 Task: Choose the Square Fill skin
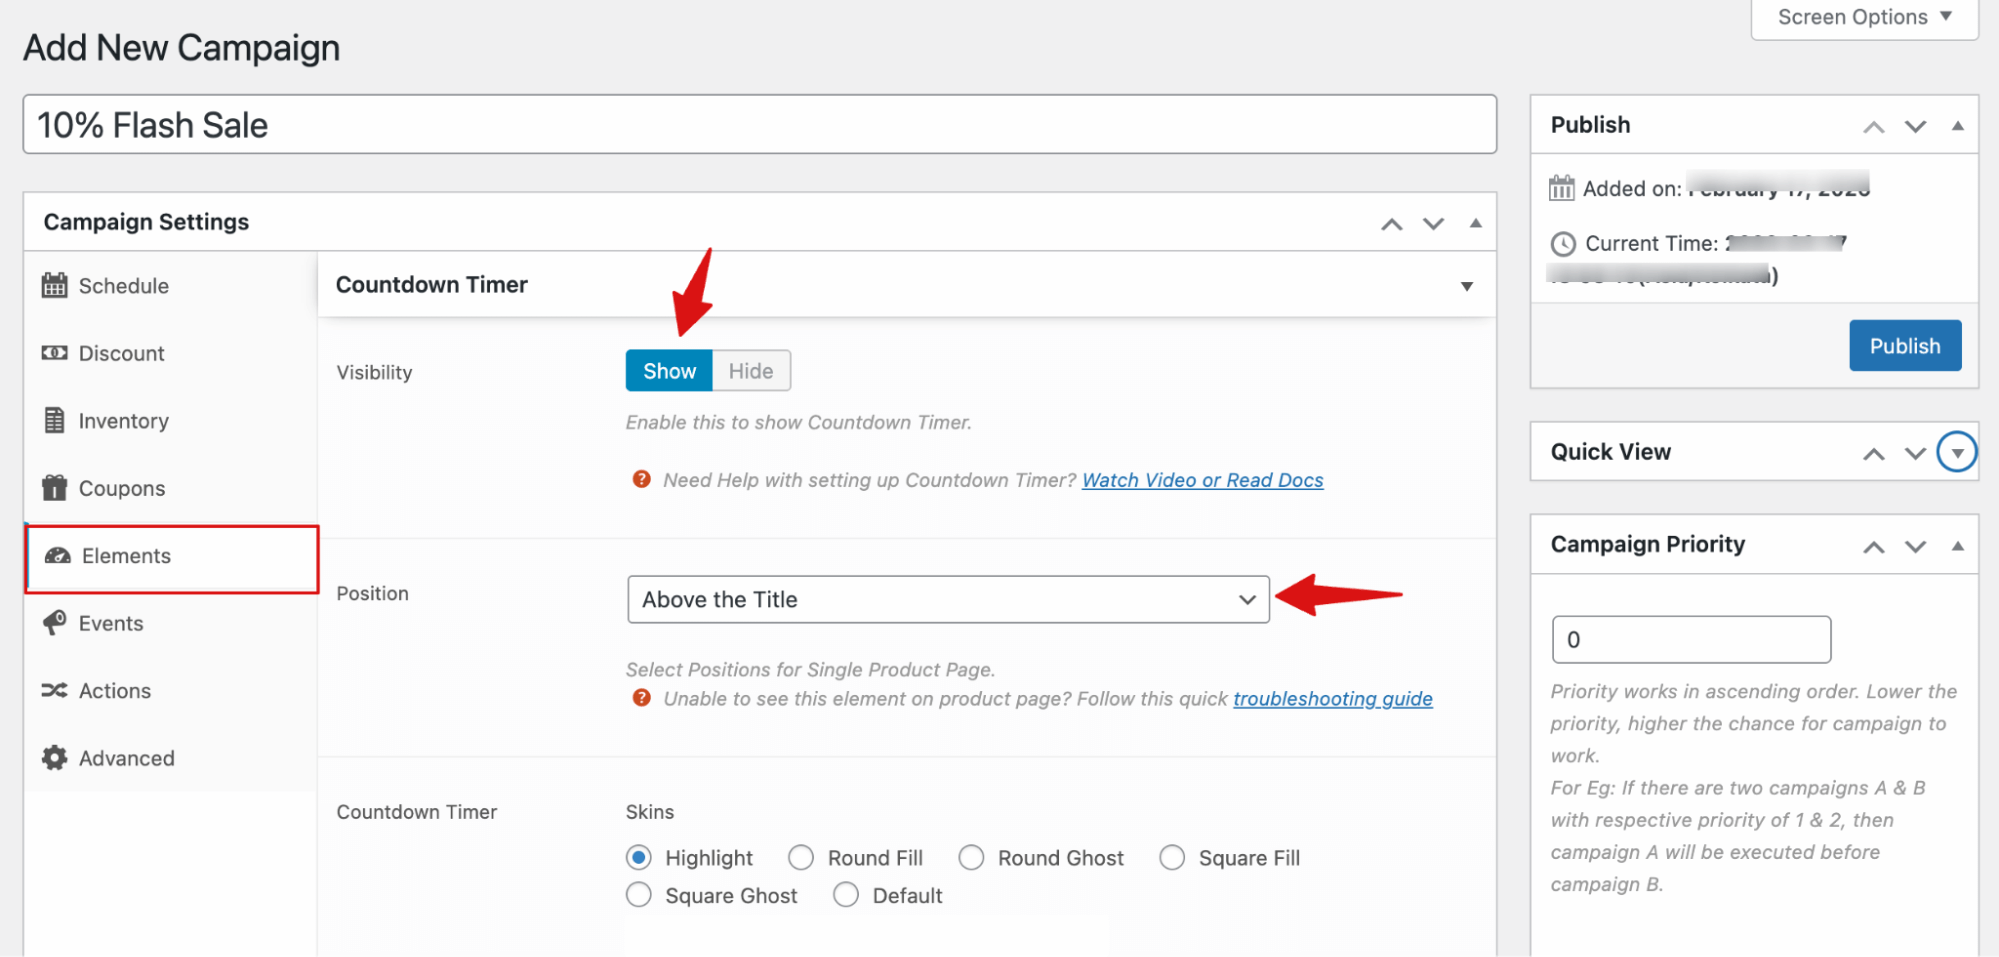click(1171, 857)
